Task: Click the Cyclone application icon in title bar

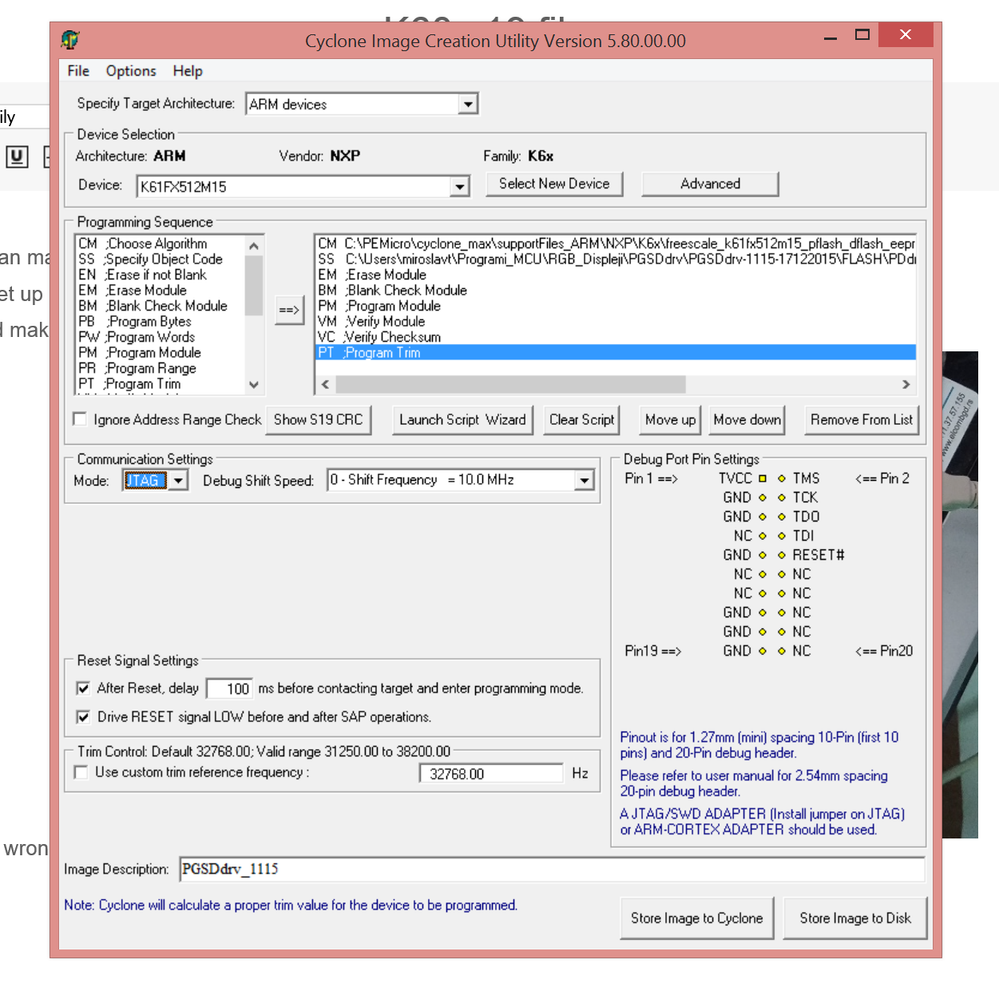Action: click(70, 40)
